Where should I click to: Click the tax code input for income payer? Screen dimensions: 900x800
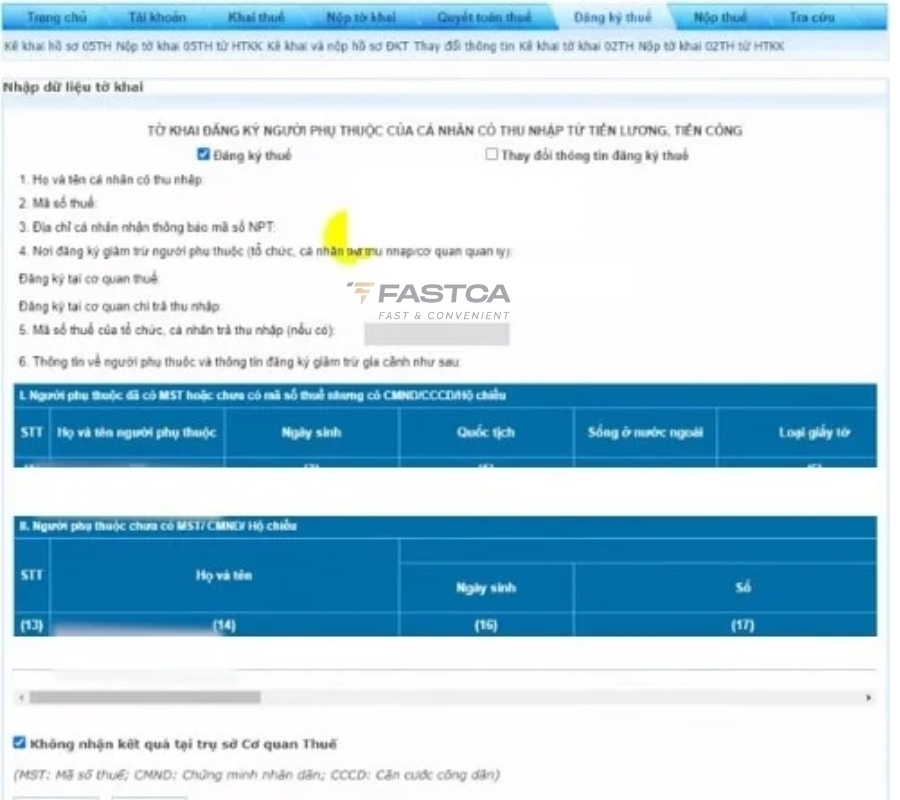pos(437,333)
